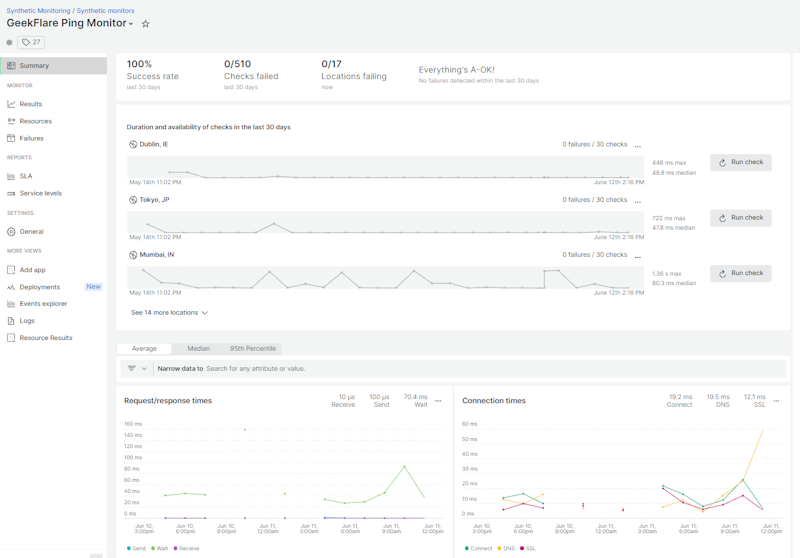Screen dimensions: 800x558
Task: Click the Logs document icon
Action: tap(11, 321)
